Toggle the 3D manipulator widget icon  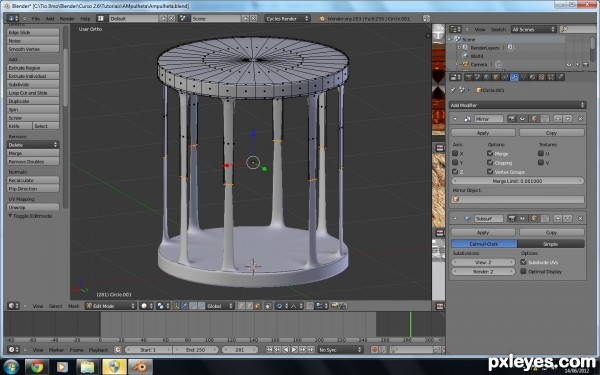point(176,306)
